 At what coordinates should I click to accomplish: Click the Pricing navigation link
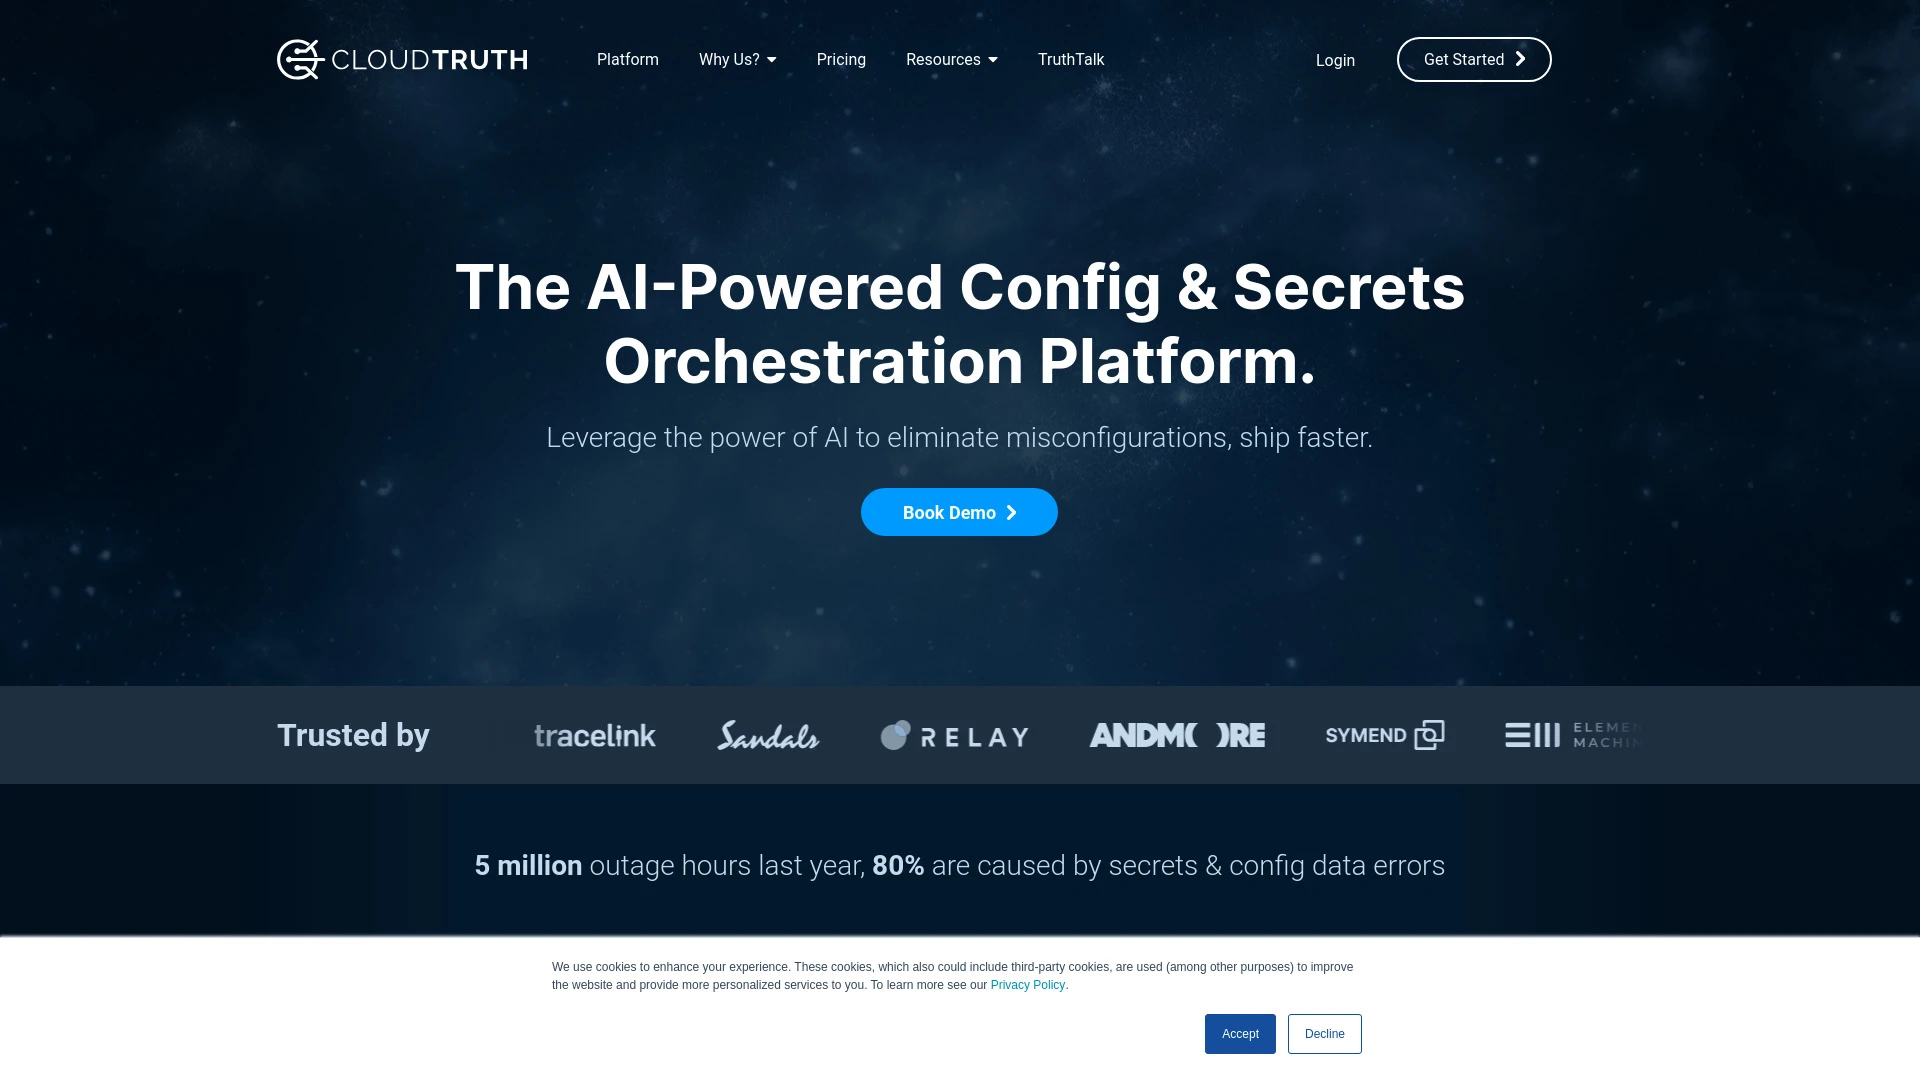tap(841, 59)
